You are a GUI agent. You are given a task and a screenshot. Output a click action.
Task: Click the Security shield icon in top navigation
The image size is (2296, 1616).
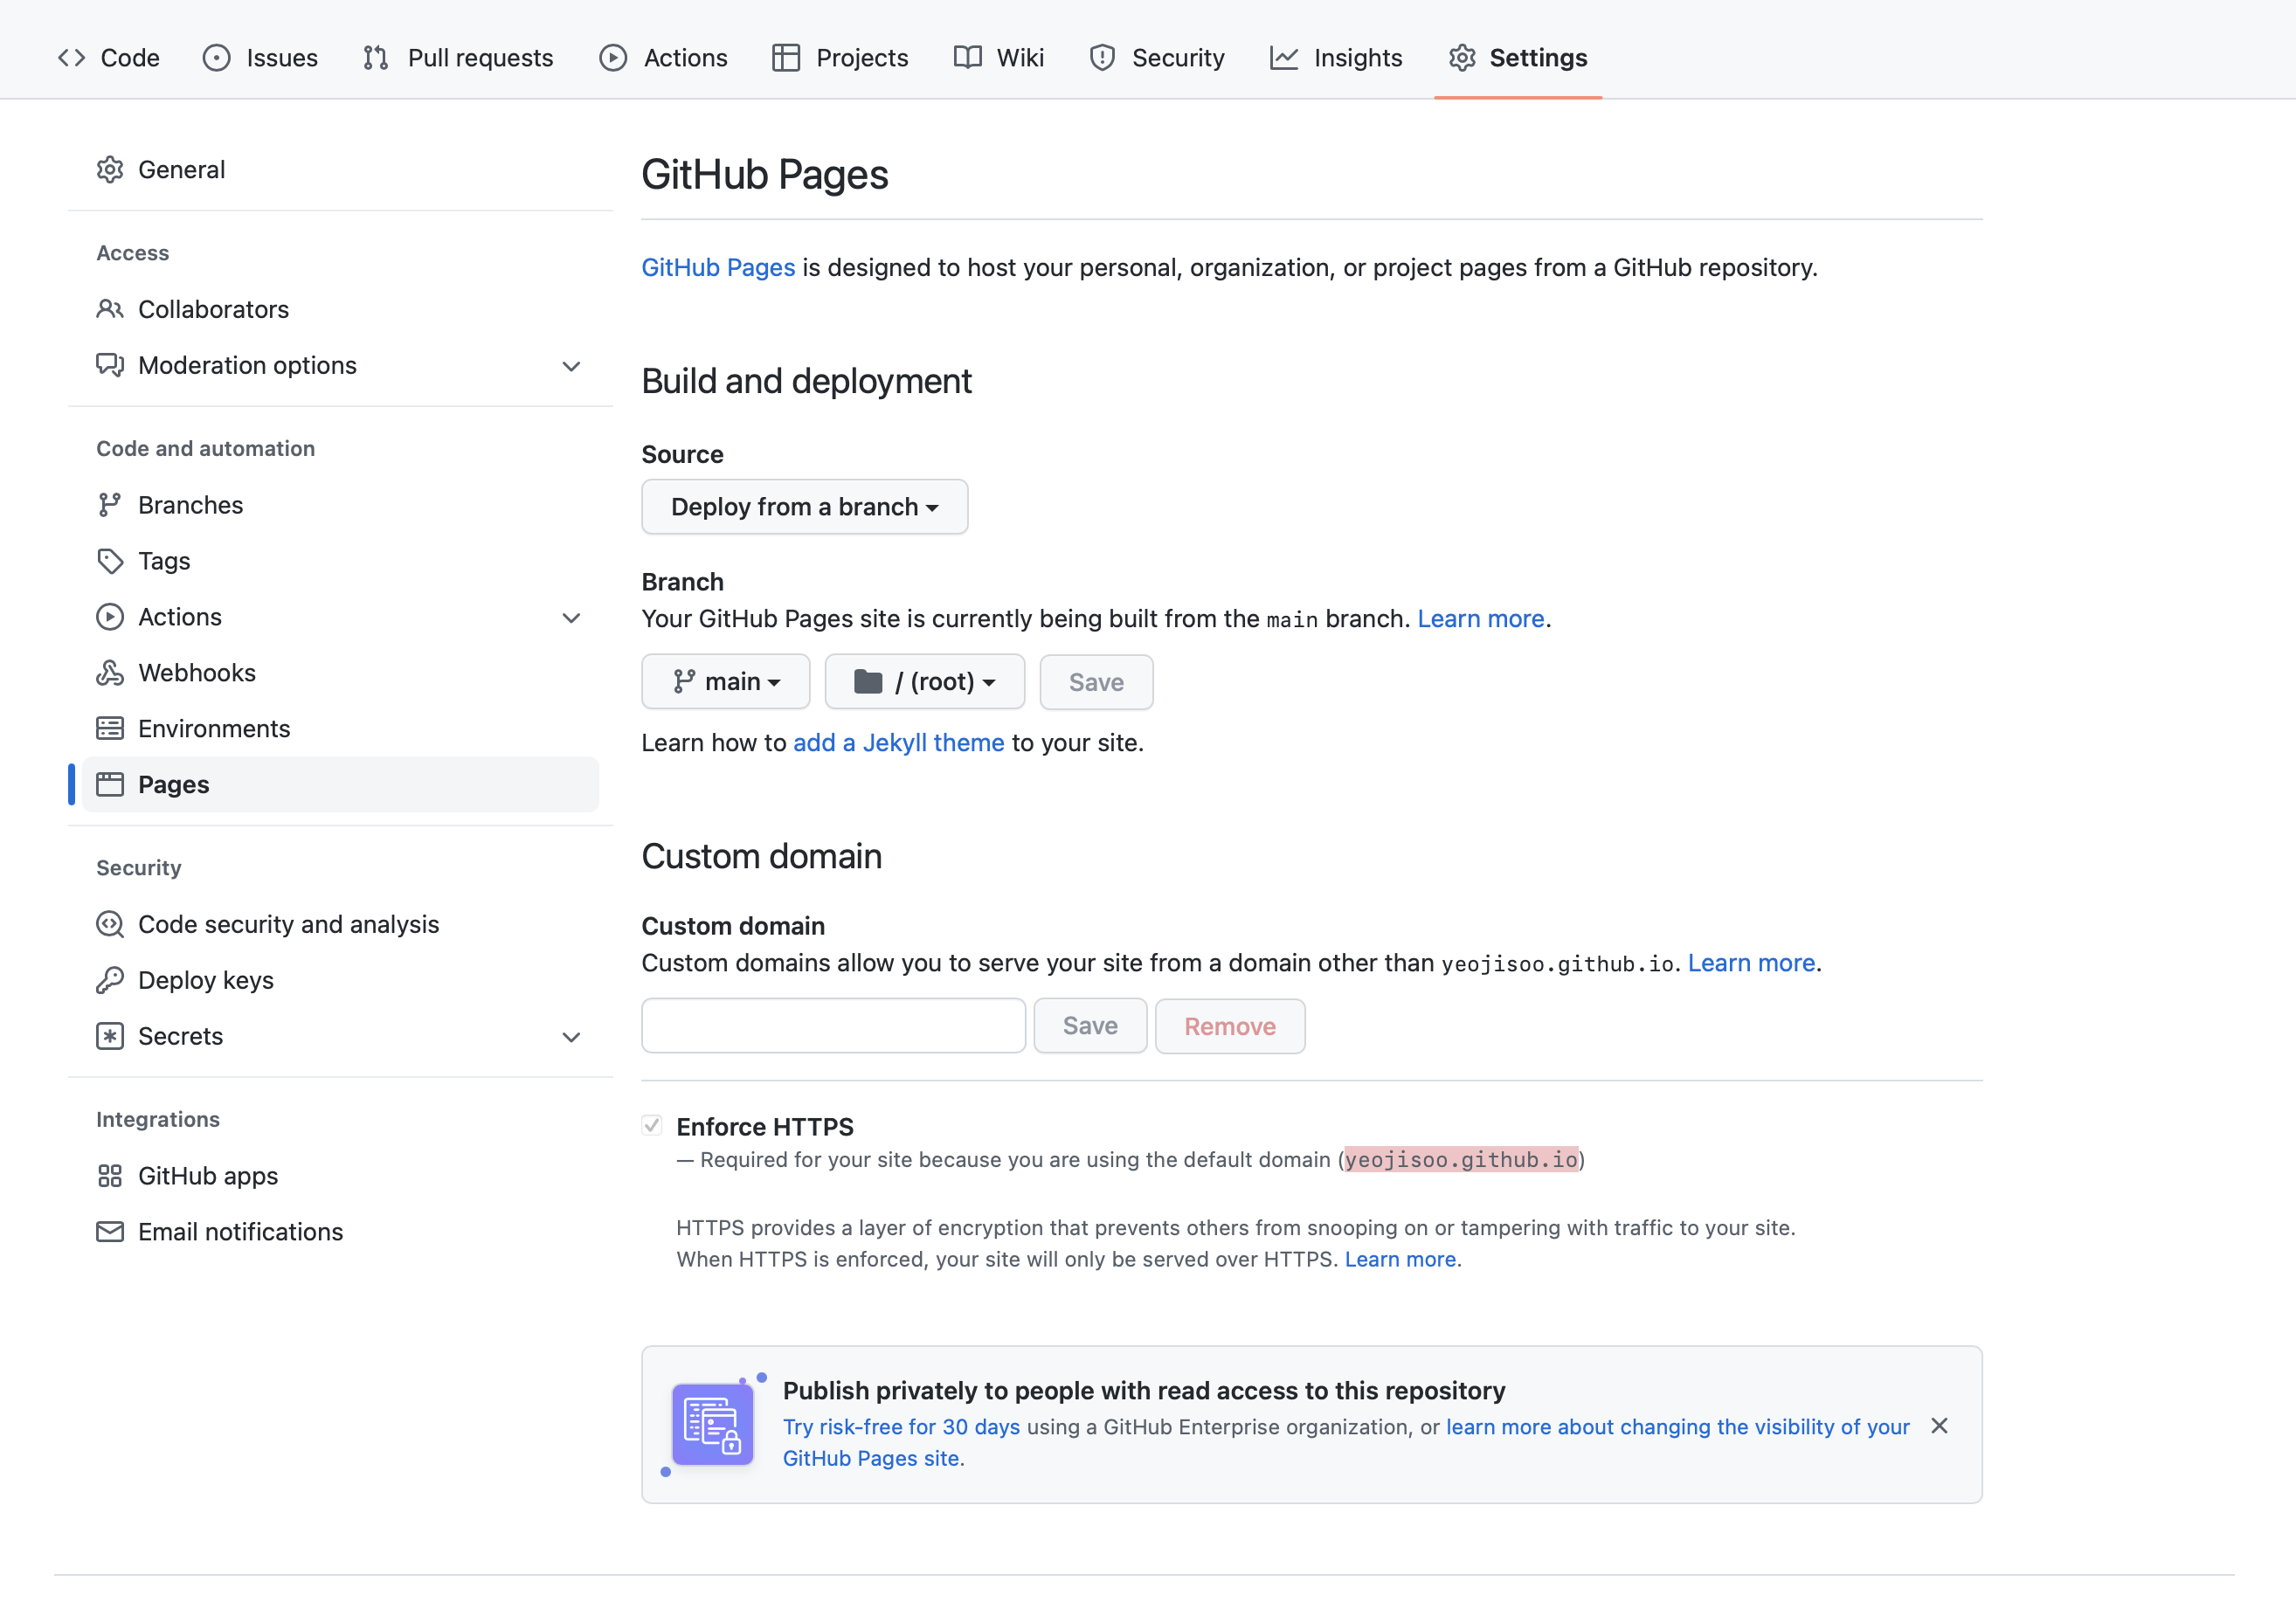[x=1102, y=58]
